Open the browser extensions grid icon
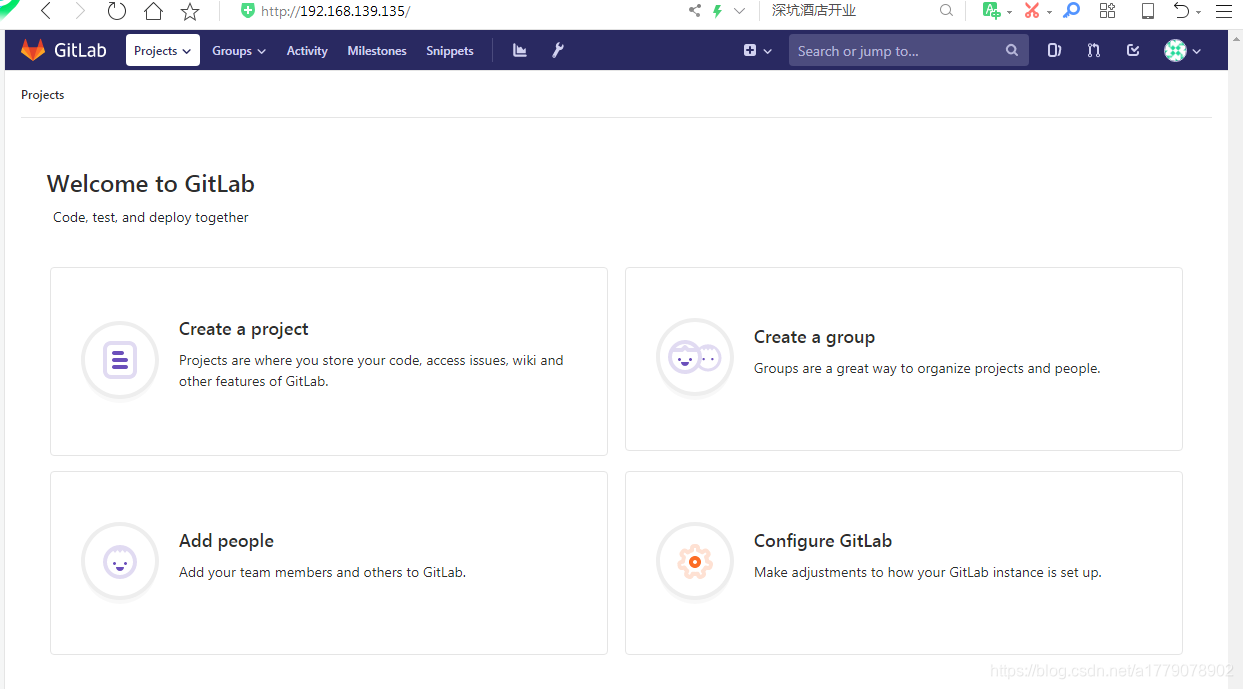1243x689 pixels. coord(1107,11)
